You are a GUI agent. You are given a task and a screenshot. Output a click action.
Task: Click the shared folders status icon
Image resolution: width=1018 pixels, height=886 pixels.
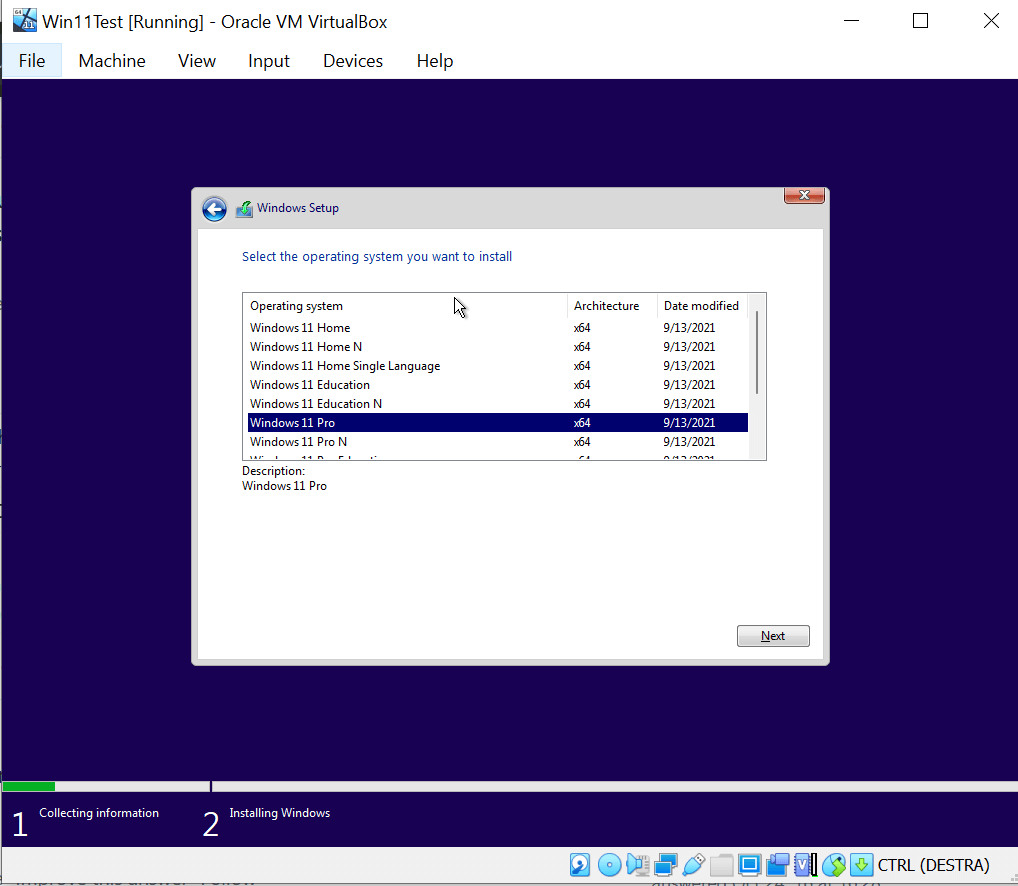click(721, 865)
